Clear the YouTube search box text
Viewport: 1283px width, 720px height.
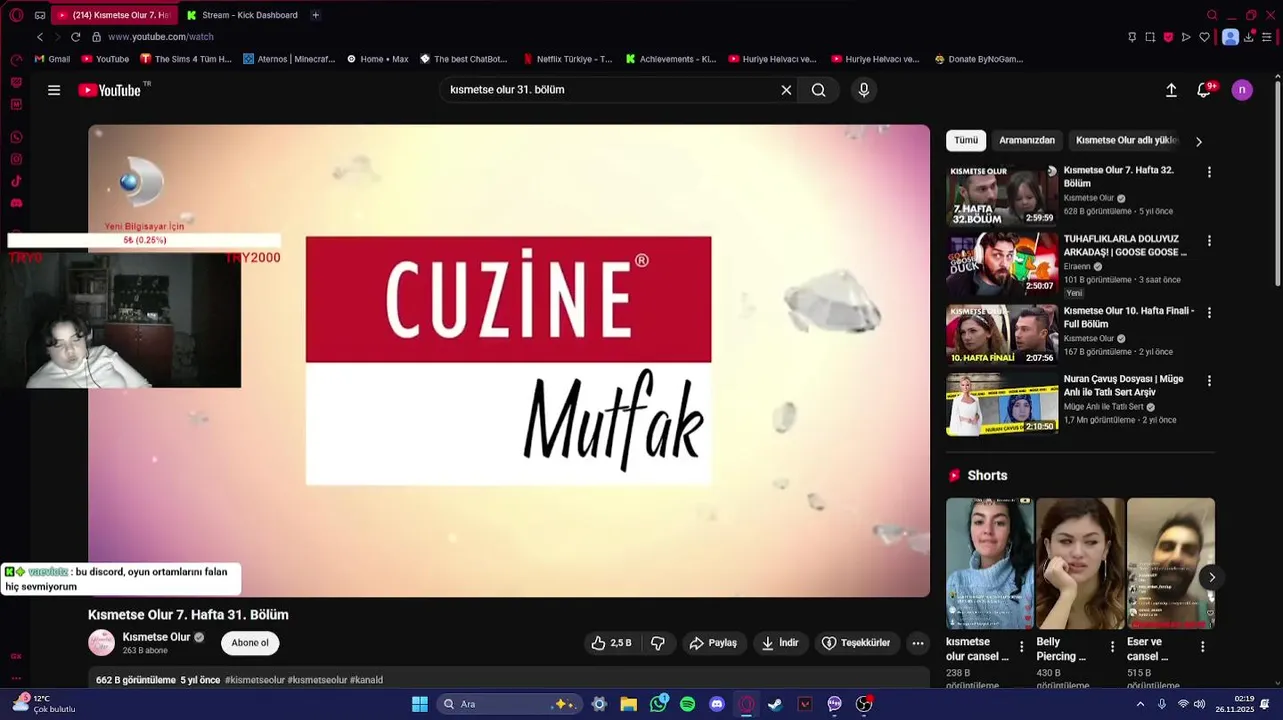coord(786,90)
